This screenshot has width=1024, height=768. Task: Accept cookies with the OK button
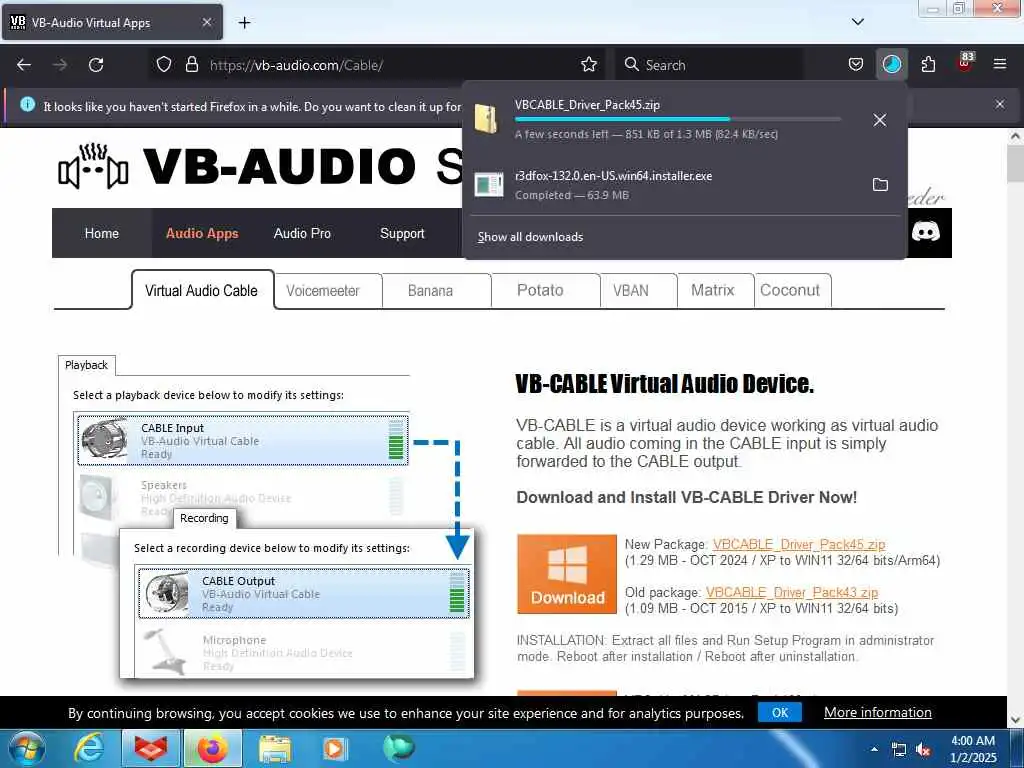(x=780, y=712)
